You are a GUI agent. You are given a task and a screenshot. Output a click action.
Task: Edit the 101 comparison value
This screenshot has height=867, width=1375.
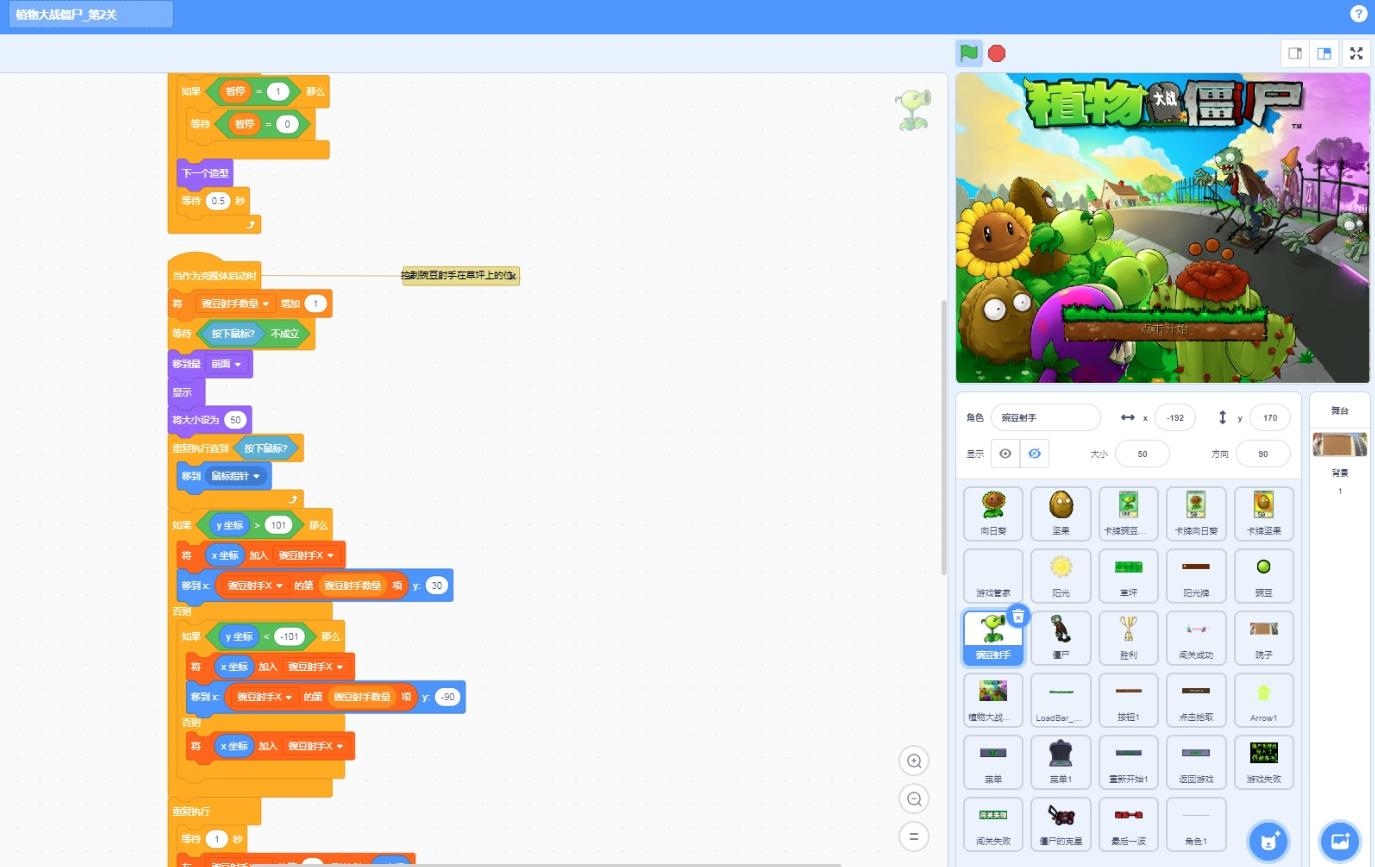[x=278, y=525]
